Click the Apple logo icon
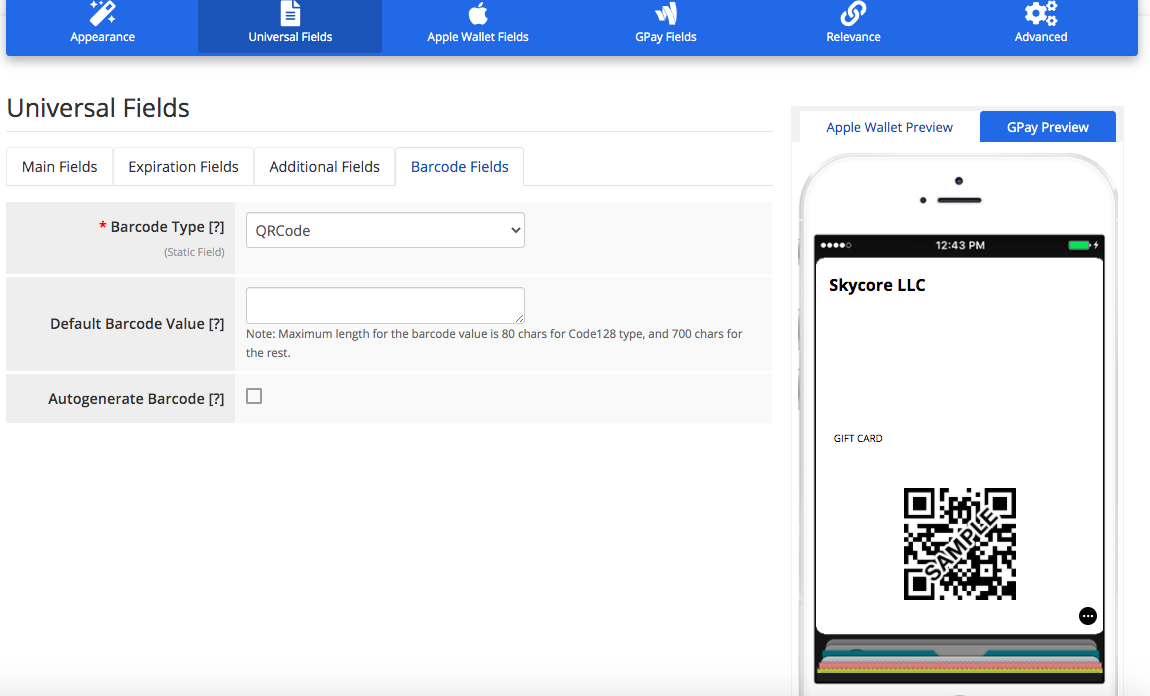1150x696 pixels. coord(478,13)
